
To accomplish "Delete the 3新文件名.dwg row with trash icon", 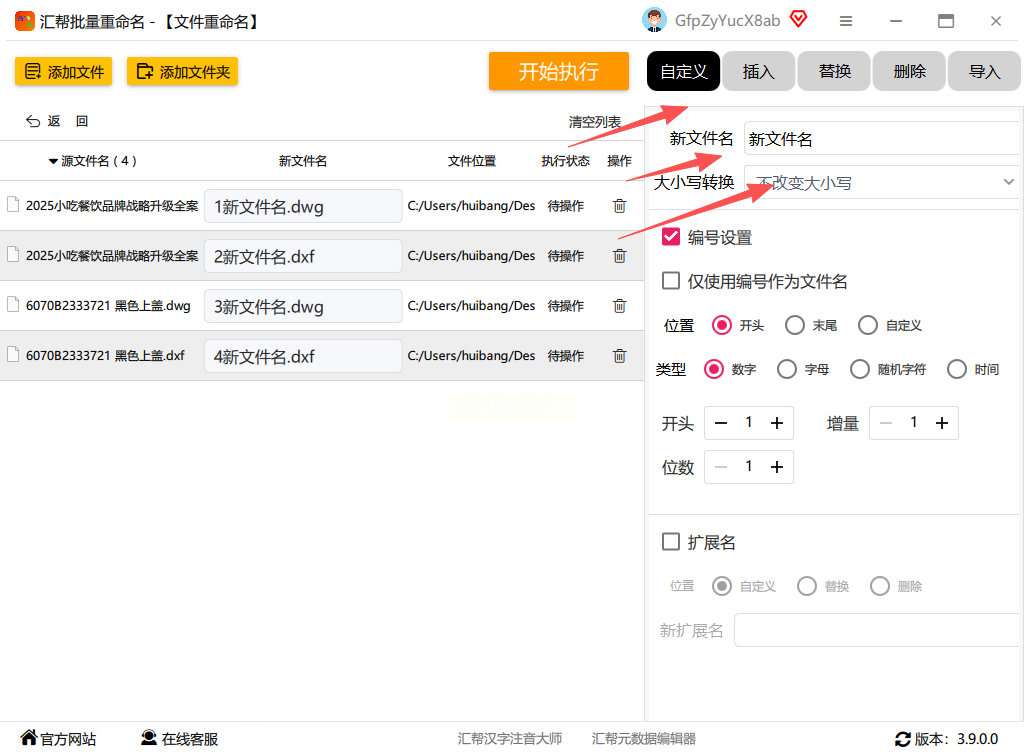I will click(619, 306).
